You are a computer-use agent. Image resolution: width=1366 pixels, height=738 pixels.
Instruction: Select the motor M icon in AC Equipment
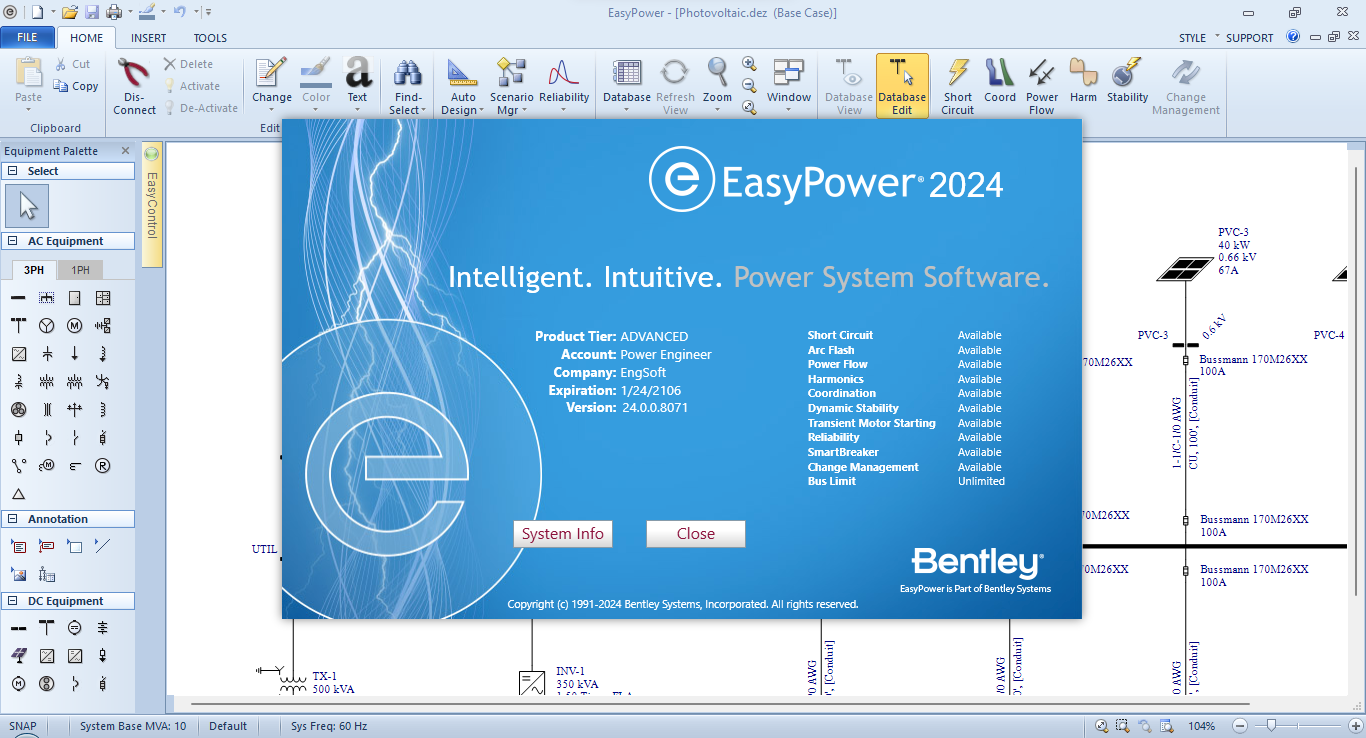pyautogui.click(x=74, y=326)
